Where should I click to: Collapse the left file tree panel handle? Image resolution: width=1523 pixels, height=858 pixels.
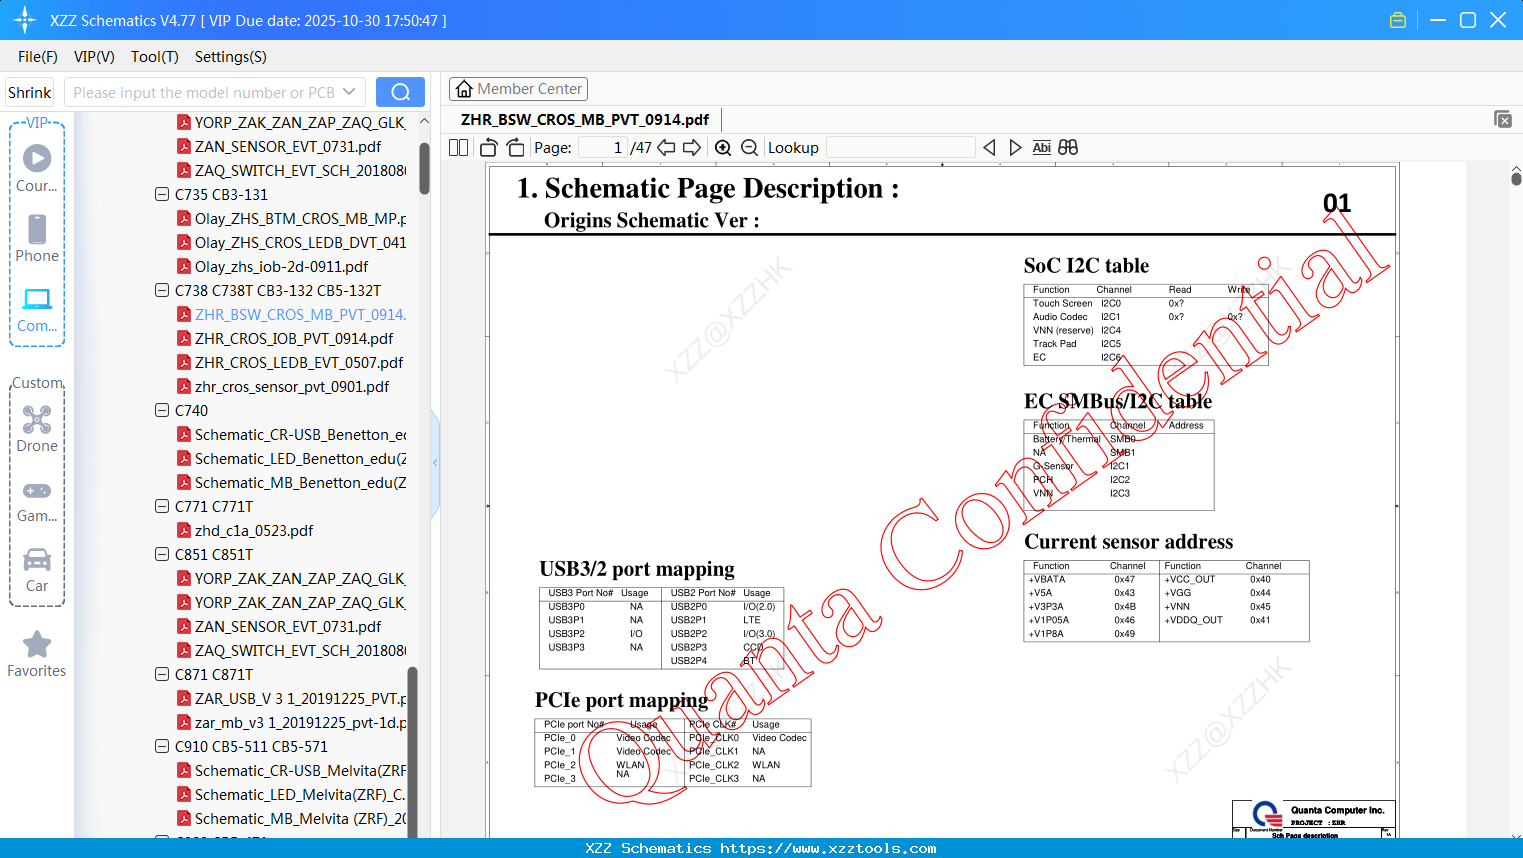point(435,463)
